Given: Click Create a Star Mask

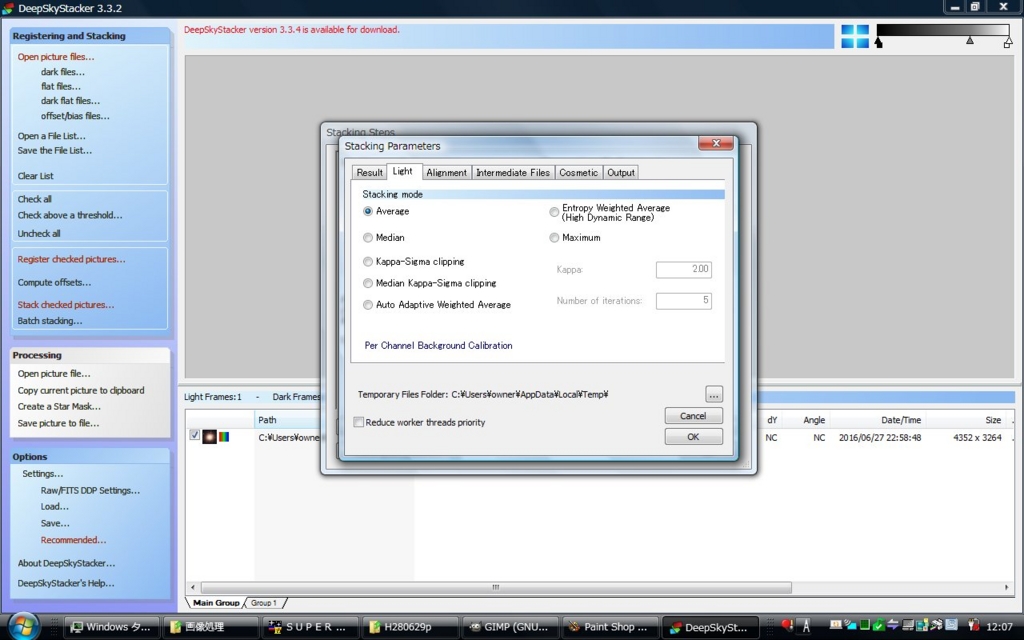Looking at the screenshot, I should coord(59,406).
